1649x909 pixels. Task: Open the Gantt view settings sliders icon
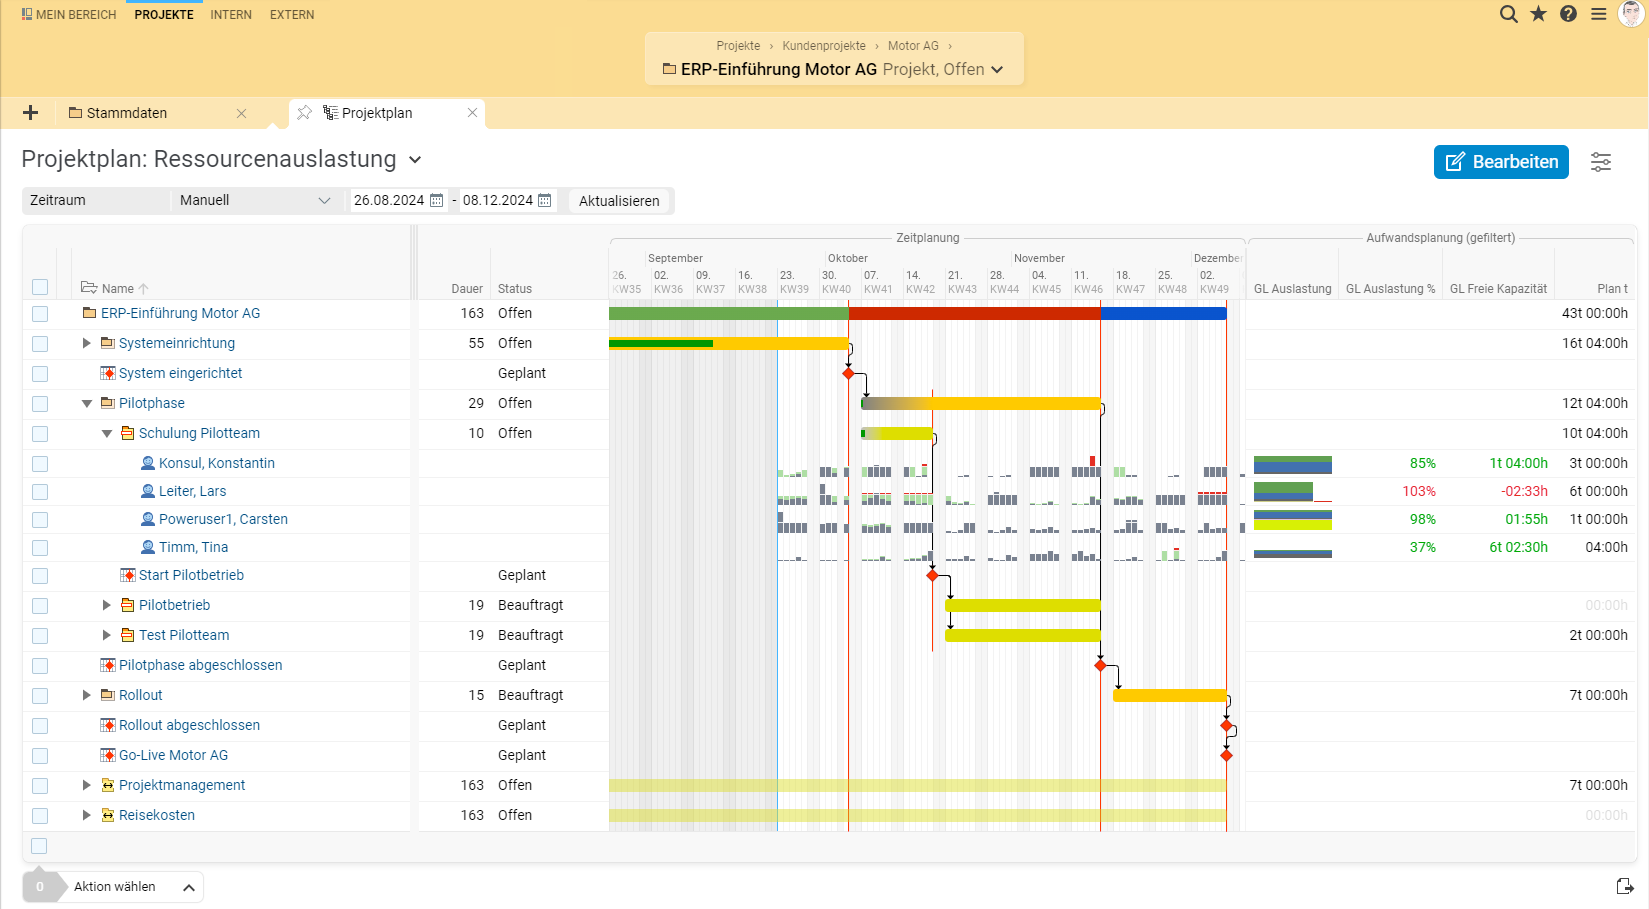tap(1601, 161)
